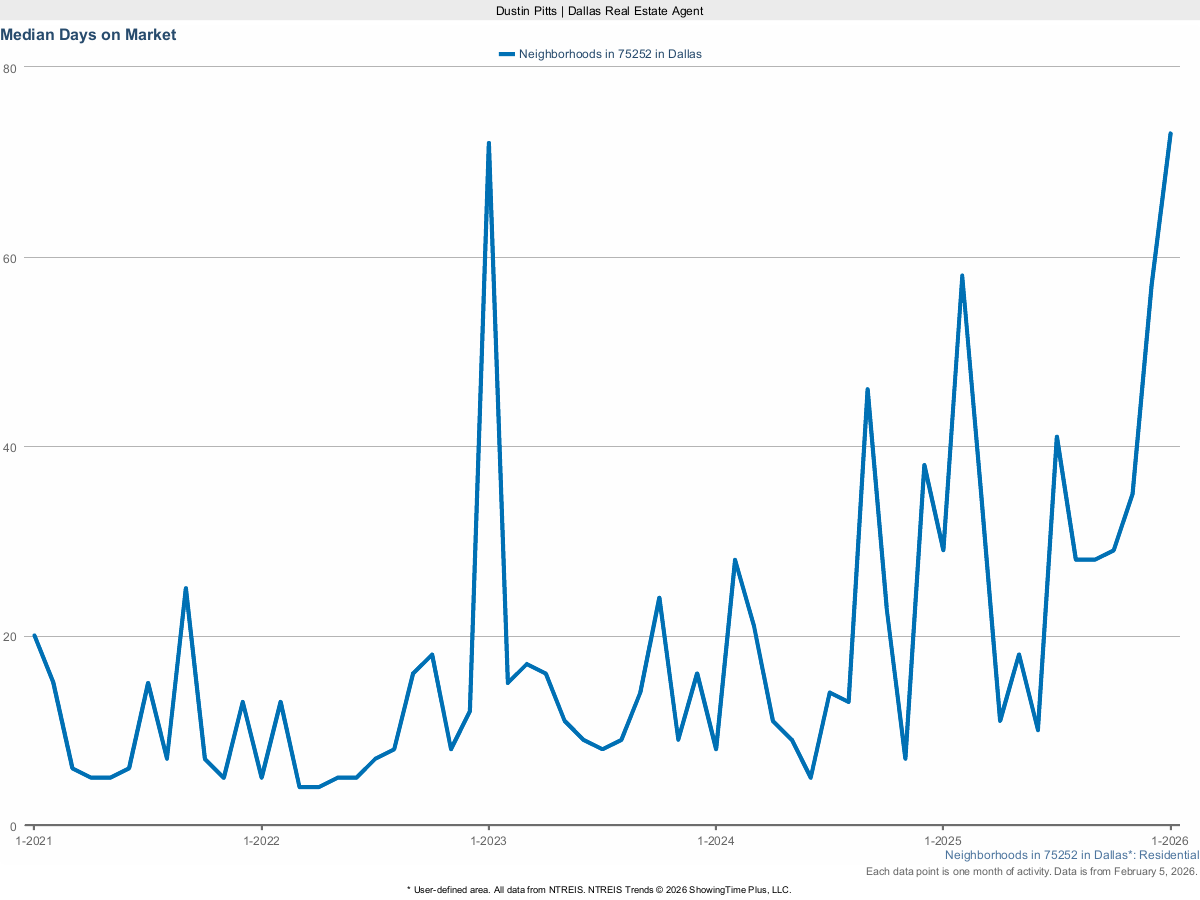The width and height of the screenshot is (1200, 900).
Task: Click the '60' y-axis label
Action: pos(10,257)
